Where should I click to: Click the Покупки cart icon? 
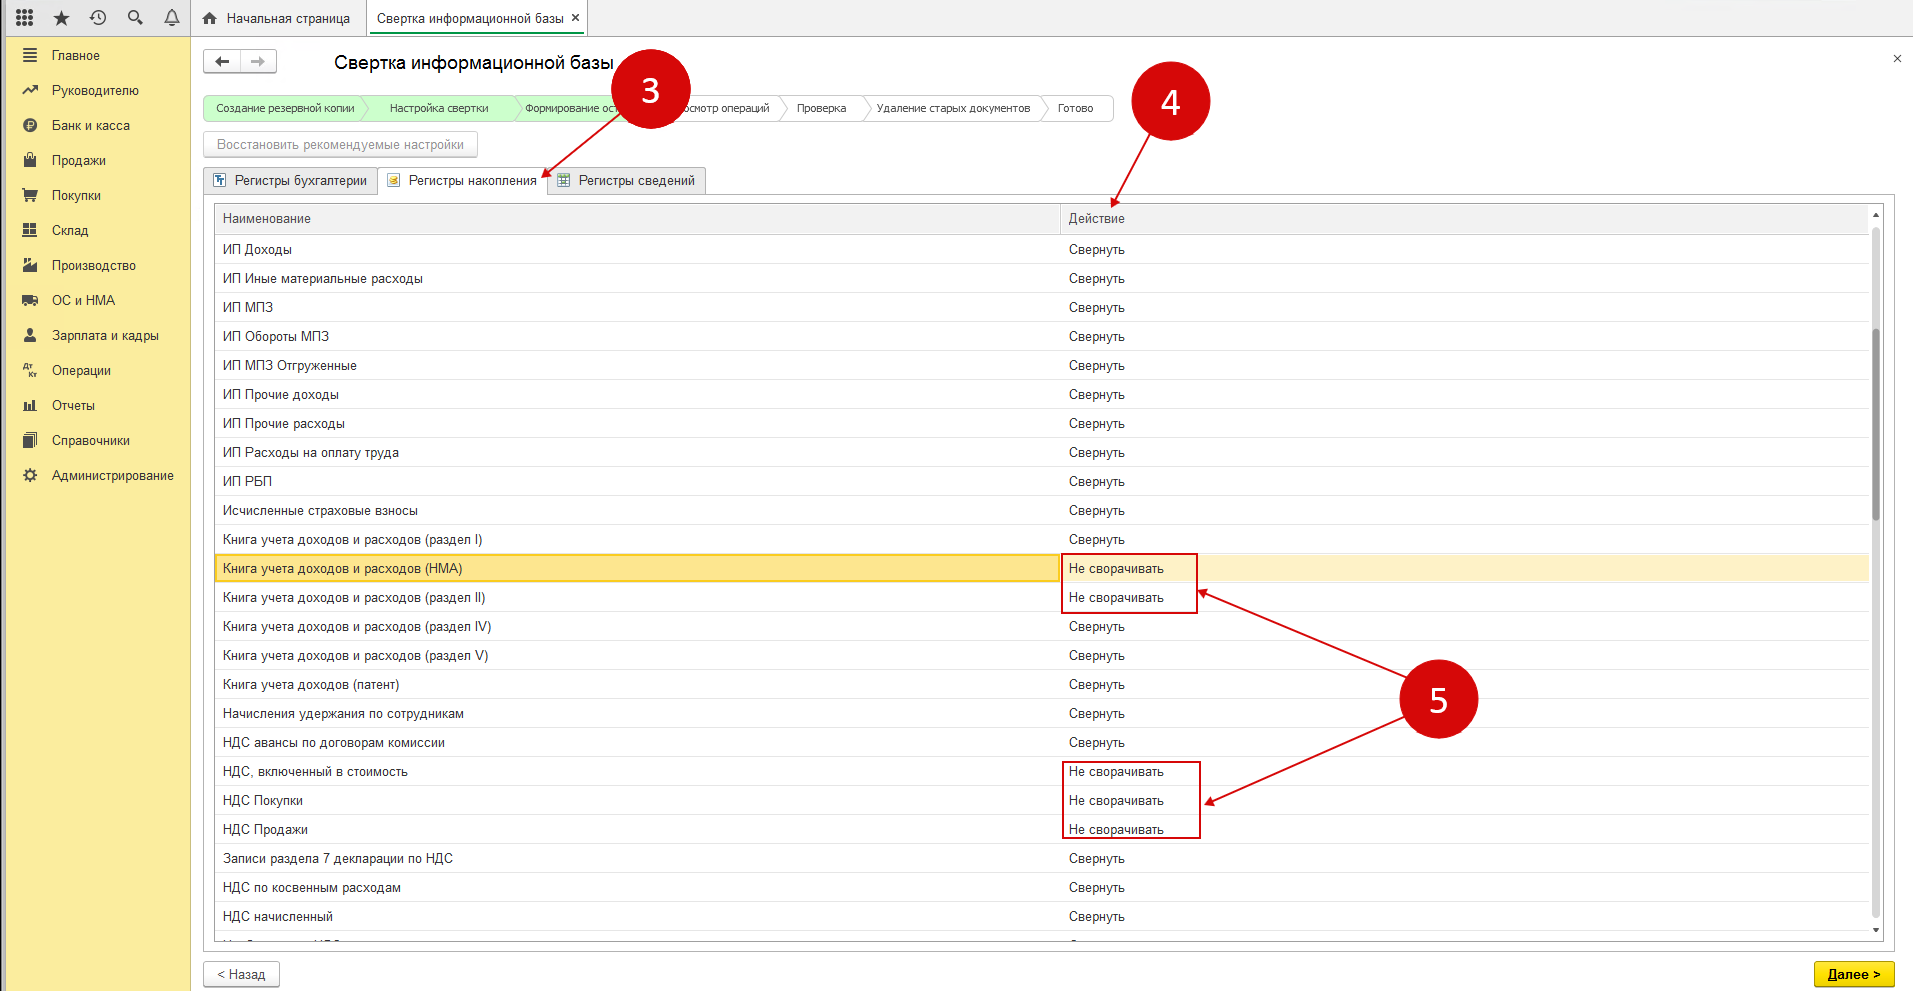point(30,195)
